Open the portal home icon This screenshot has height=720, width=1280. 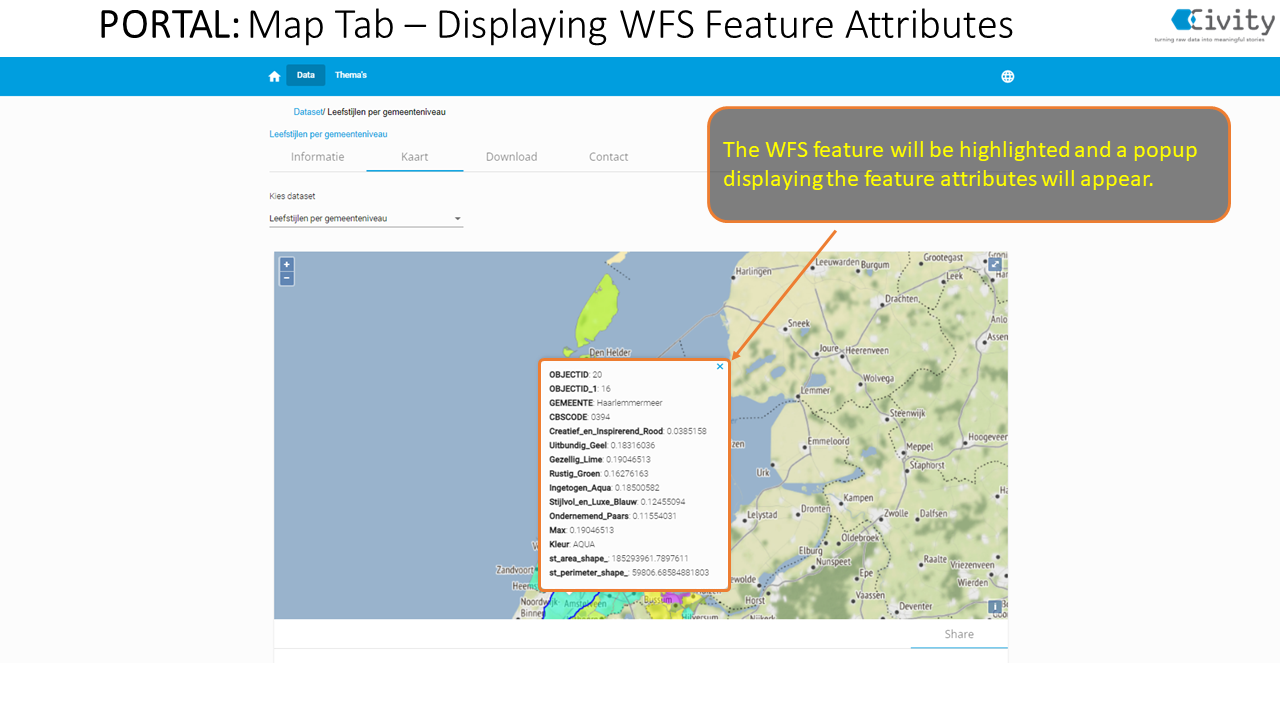click(274, 76)
